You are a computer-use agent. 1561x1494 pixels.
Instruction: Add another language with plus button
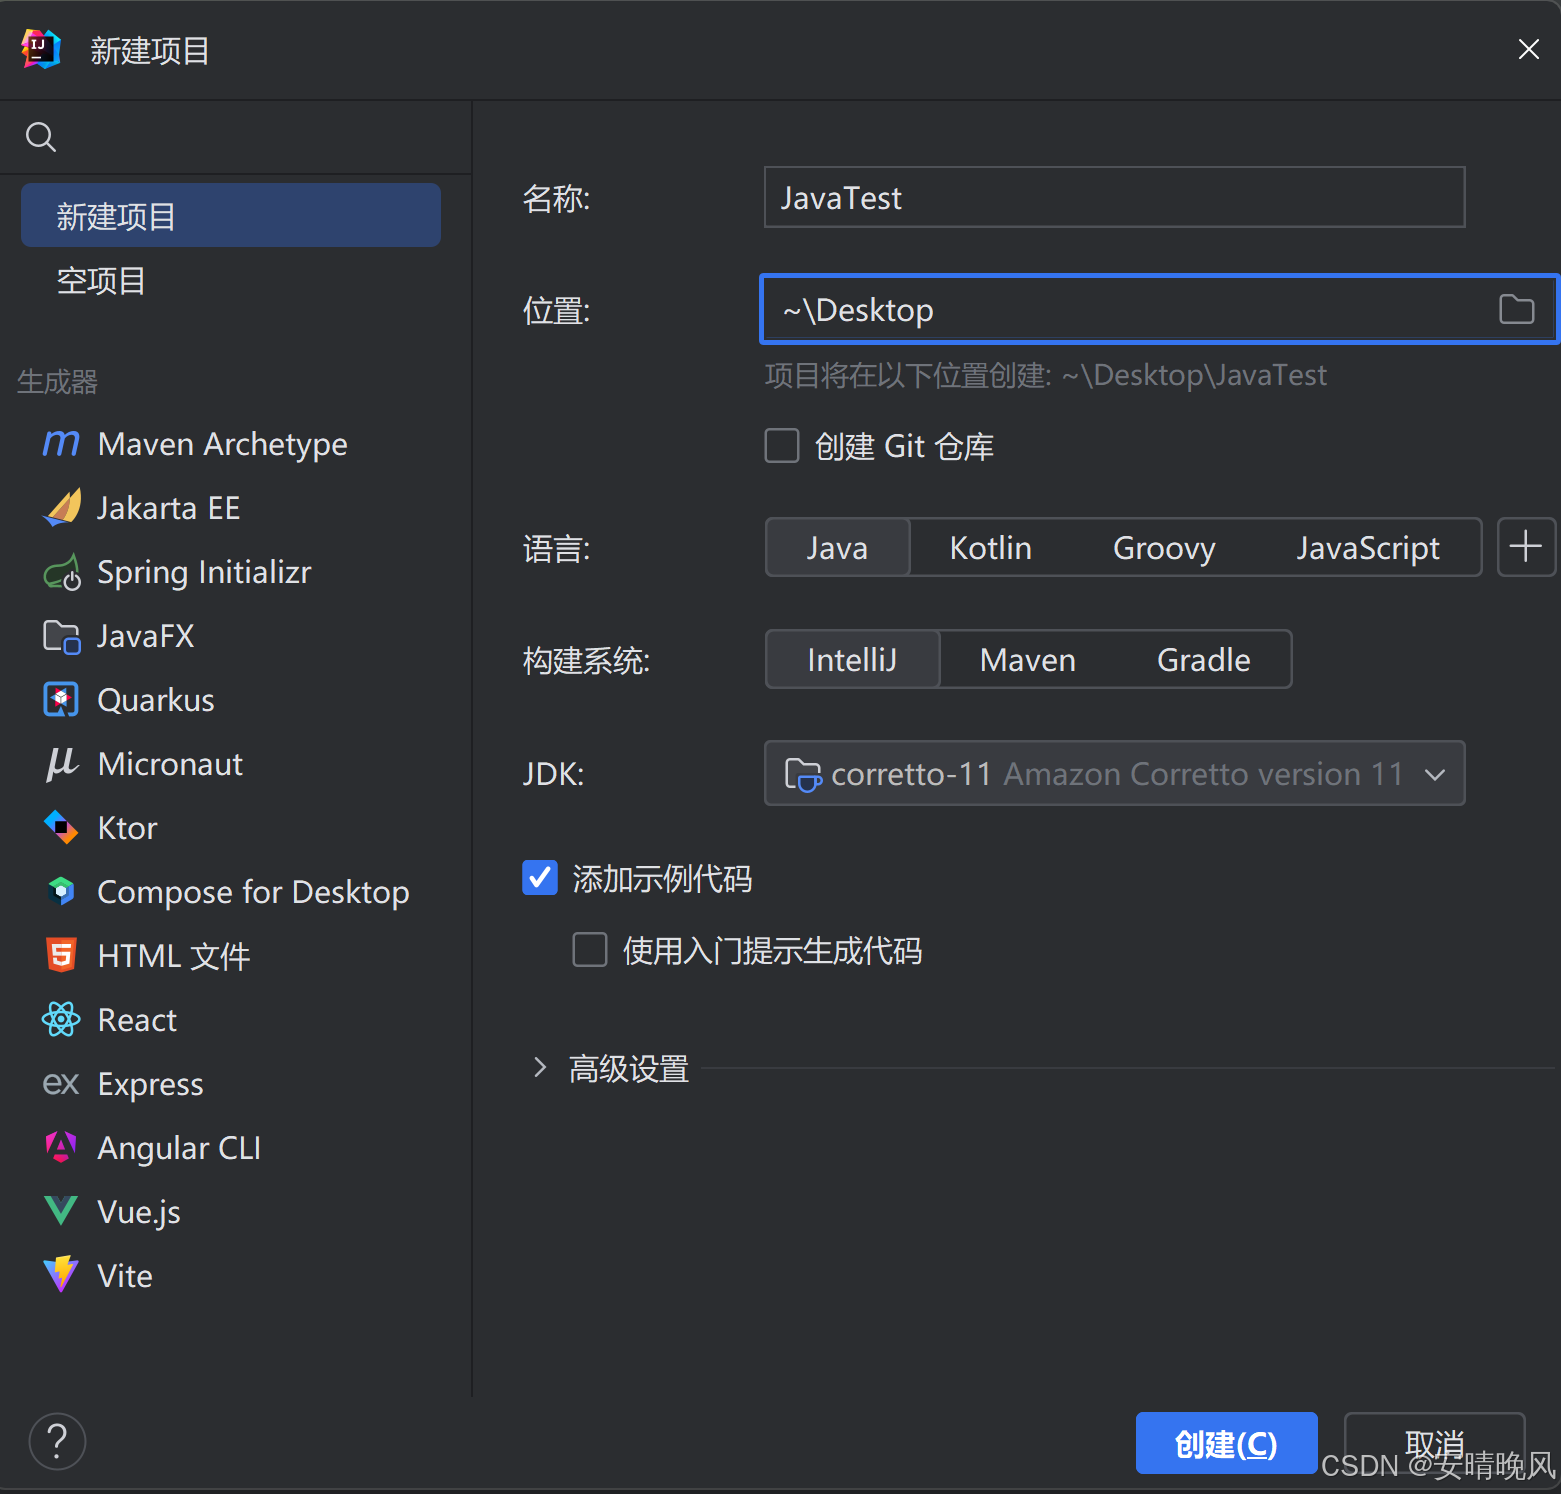point(1525,547)
